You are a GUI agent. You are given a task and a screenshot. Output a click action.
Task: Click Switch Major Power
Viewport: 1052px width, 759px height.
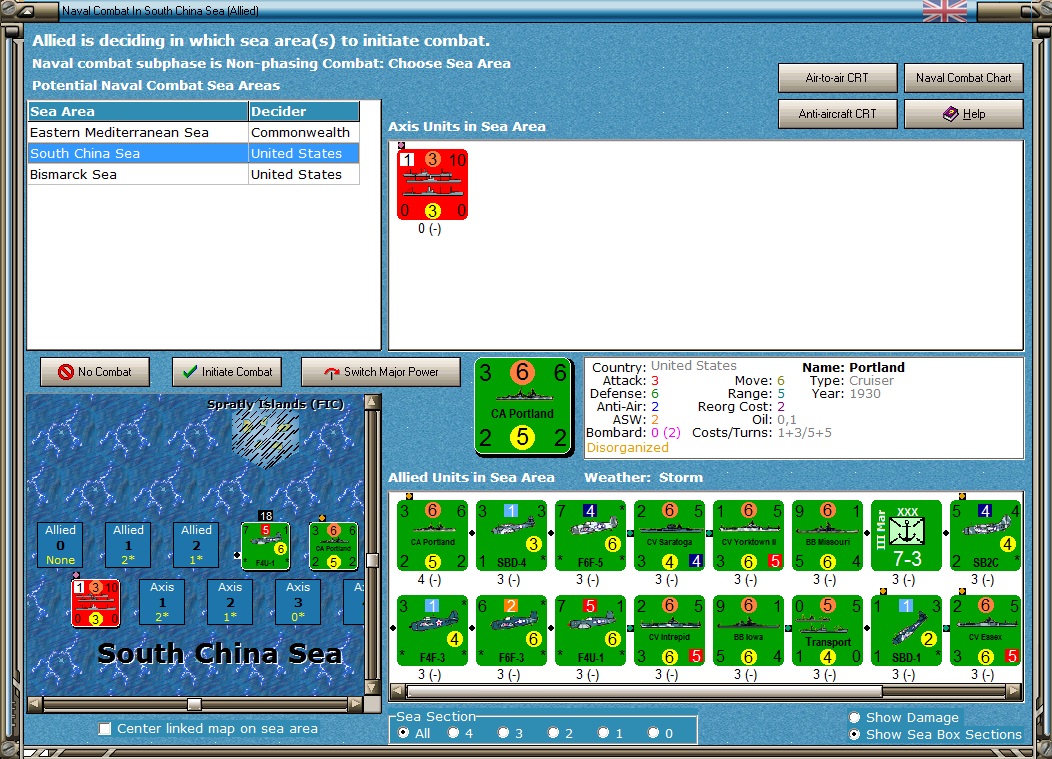pyautogui.click(x=381, y=372)
